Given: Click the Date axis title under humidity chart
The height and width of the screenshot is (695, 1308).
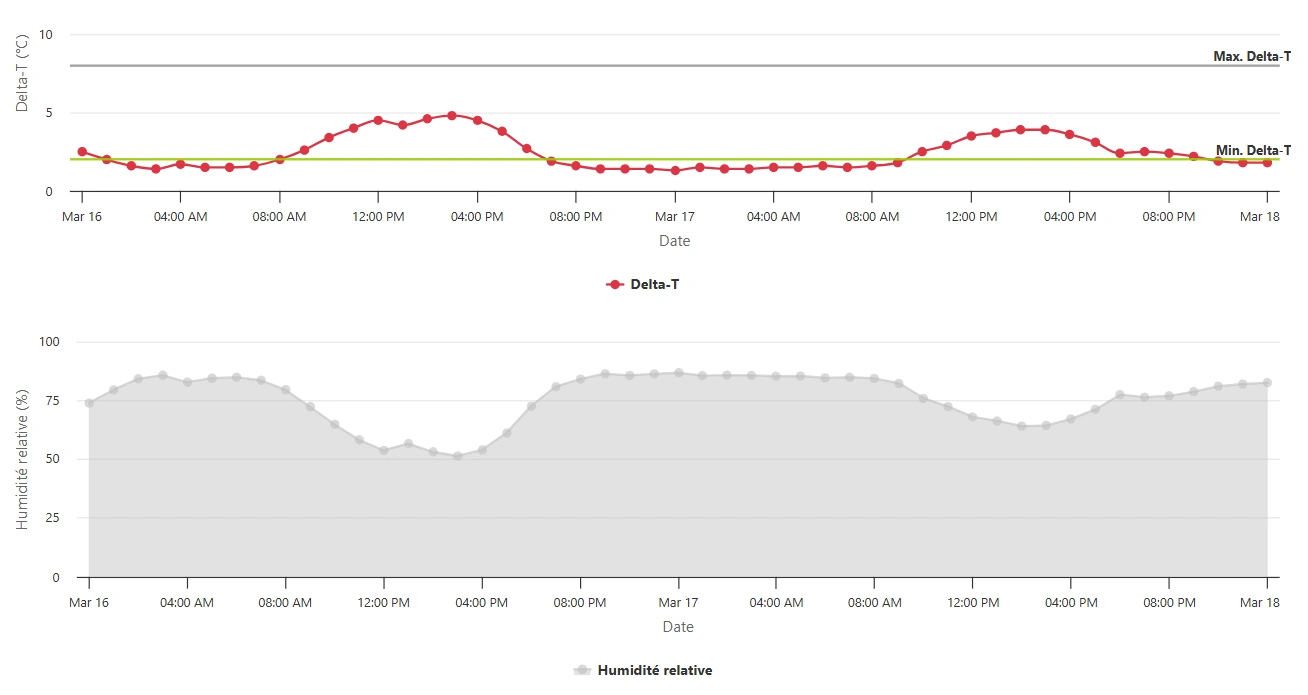Looking at the screenshot, I should pyautogui.click(x=678, y=627).
